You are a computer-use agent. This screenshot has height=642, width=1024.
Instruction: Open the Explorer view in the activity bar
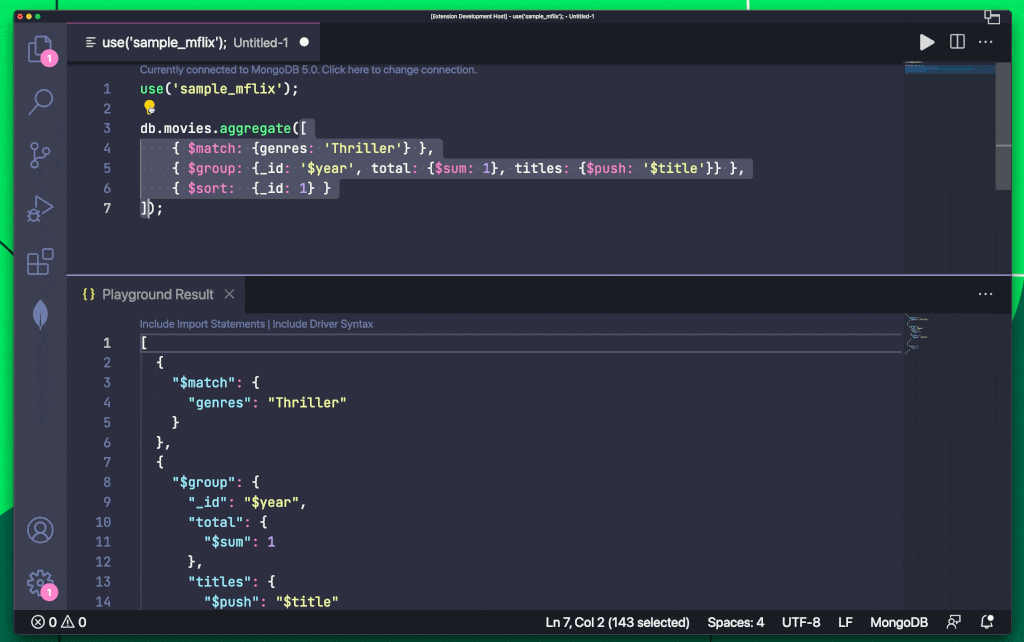click(x=40, y=50)
